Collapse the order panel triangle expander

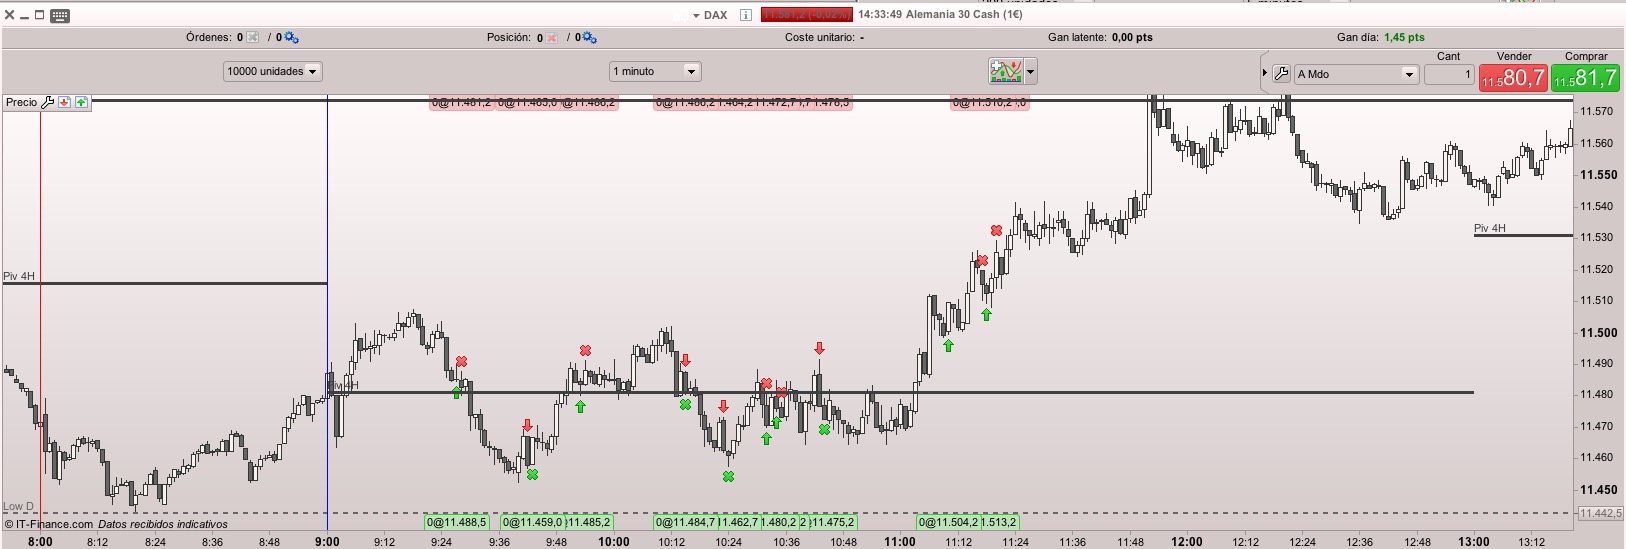[x=1265, y=73]
